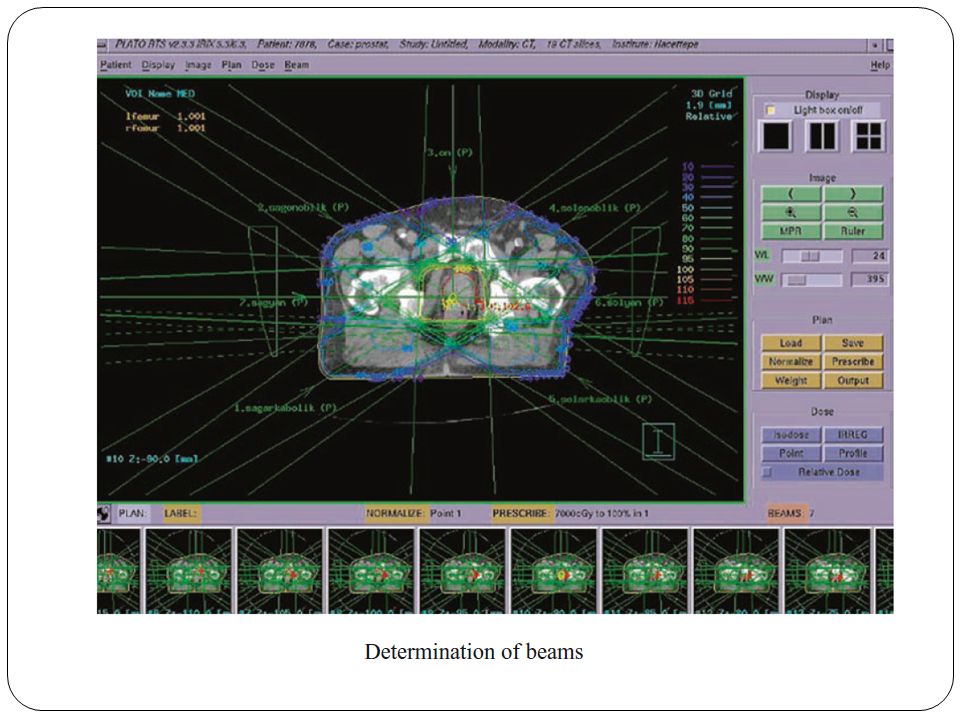Screen dimensions: 960x720
Task: Select the third CT slice thumbnail
Action: click(280, 571)
